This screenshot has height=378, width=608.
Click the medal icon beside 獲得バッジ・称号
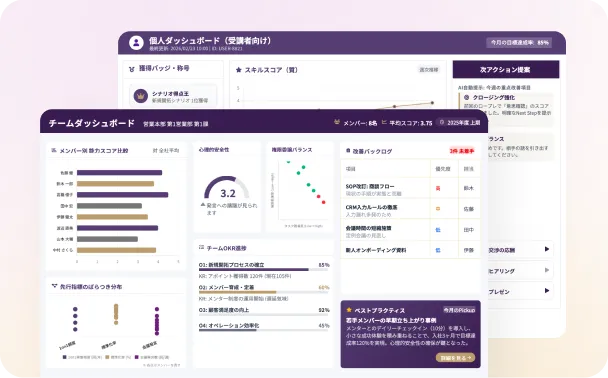pyautogui.click(x=131, y=69)
